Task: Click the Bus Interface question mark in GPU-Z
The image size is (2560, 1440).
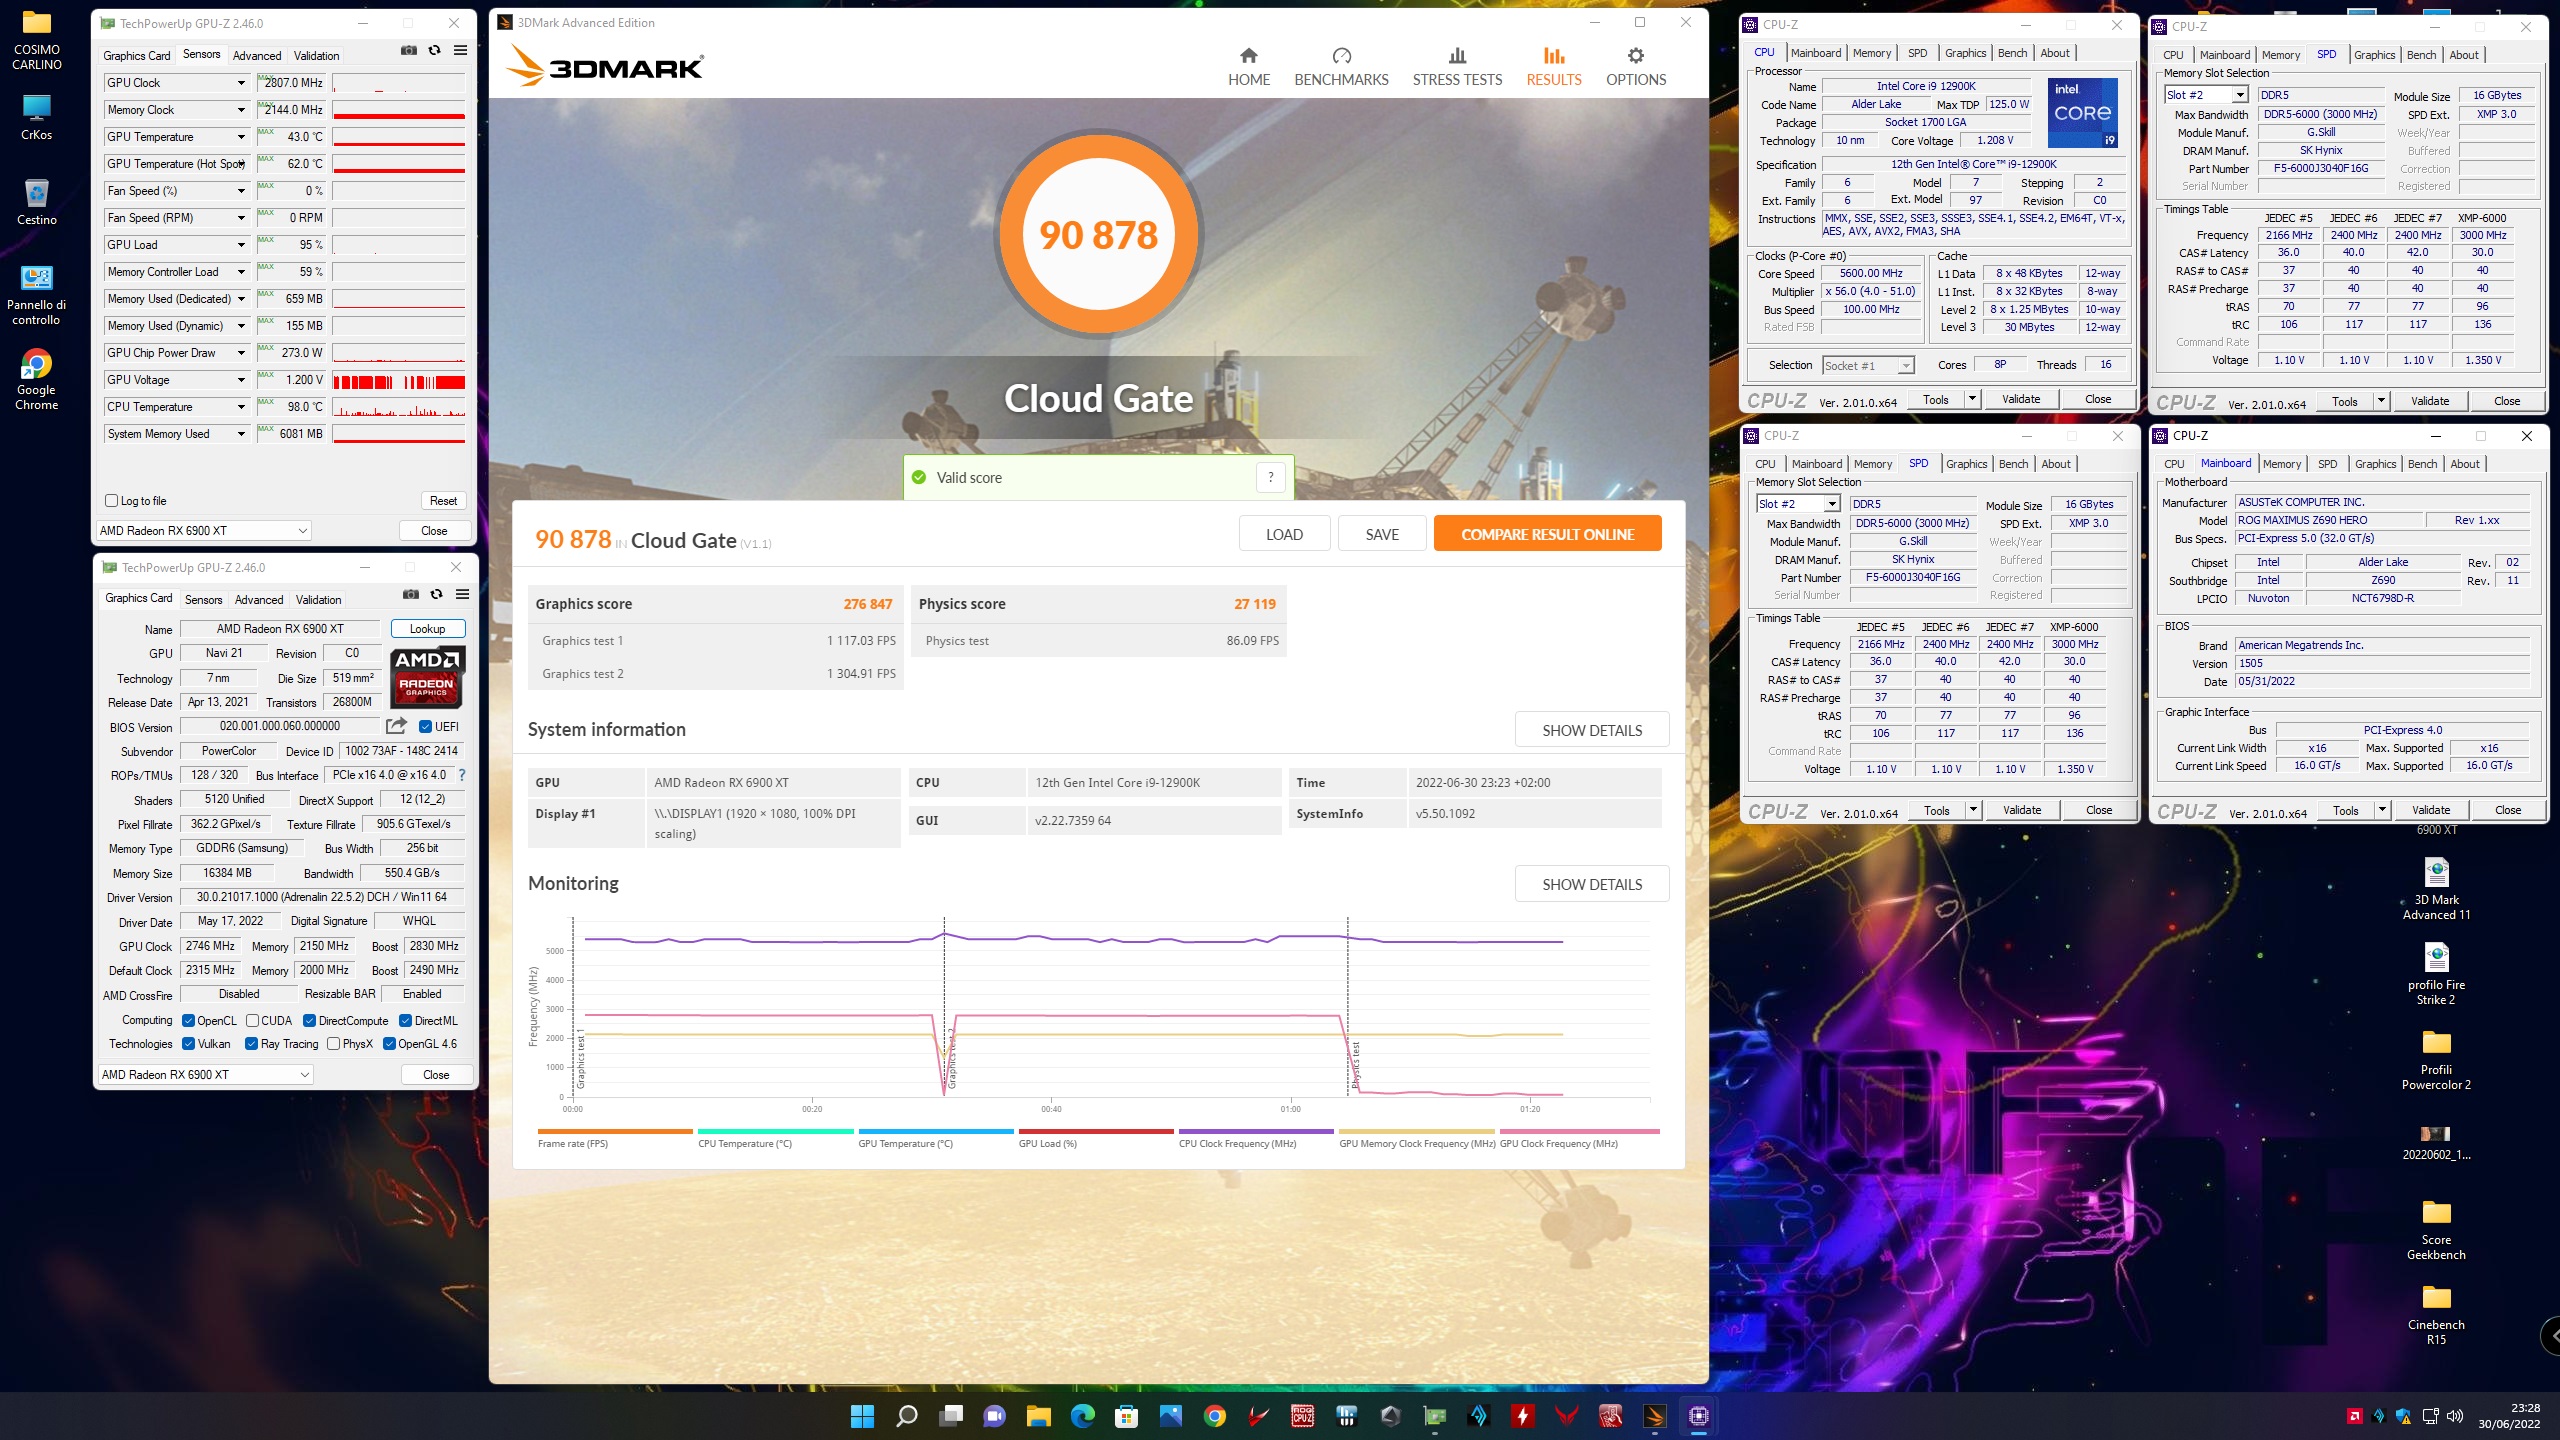Action: [x=461, y=775]
